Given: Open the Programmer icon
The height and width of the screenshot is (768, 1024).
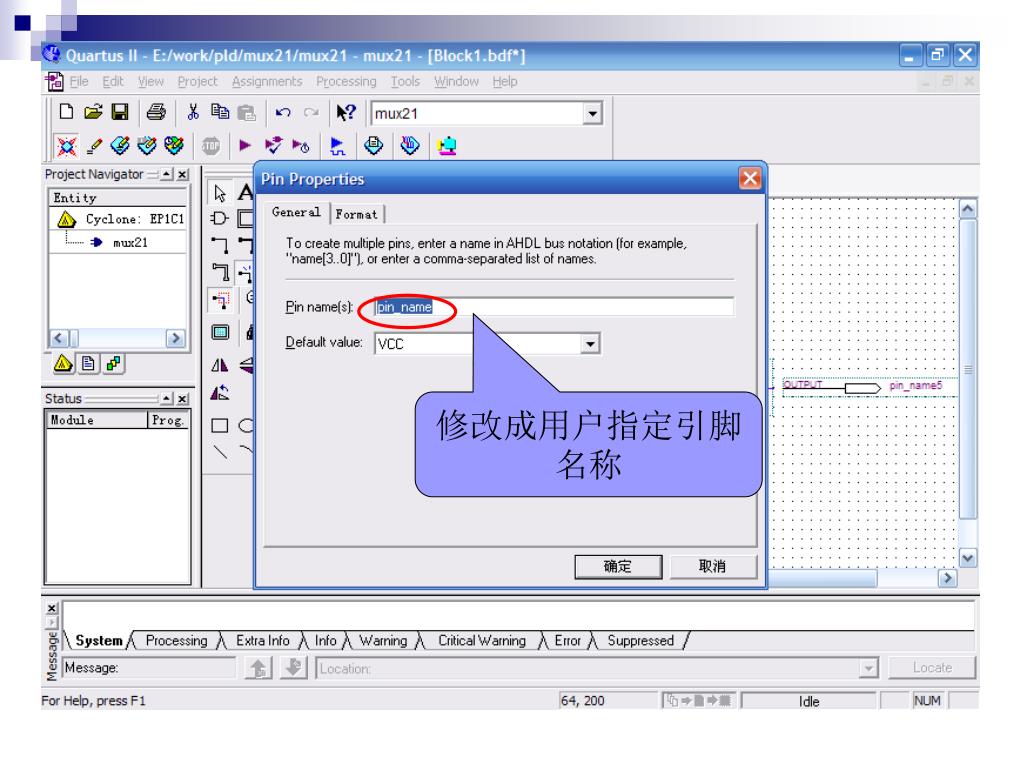Looking at the screenshot, I should point(409,145).
